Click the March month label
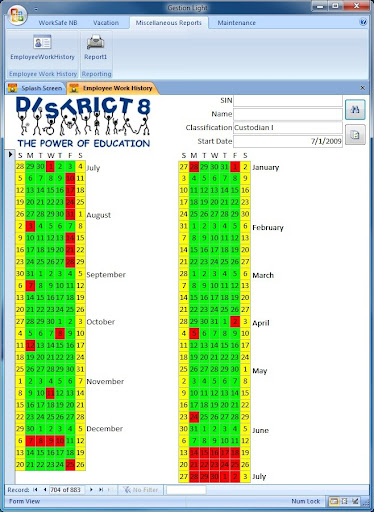 tap(263, 275)
